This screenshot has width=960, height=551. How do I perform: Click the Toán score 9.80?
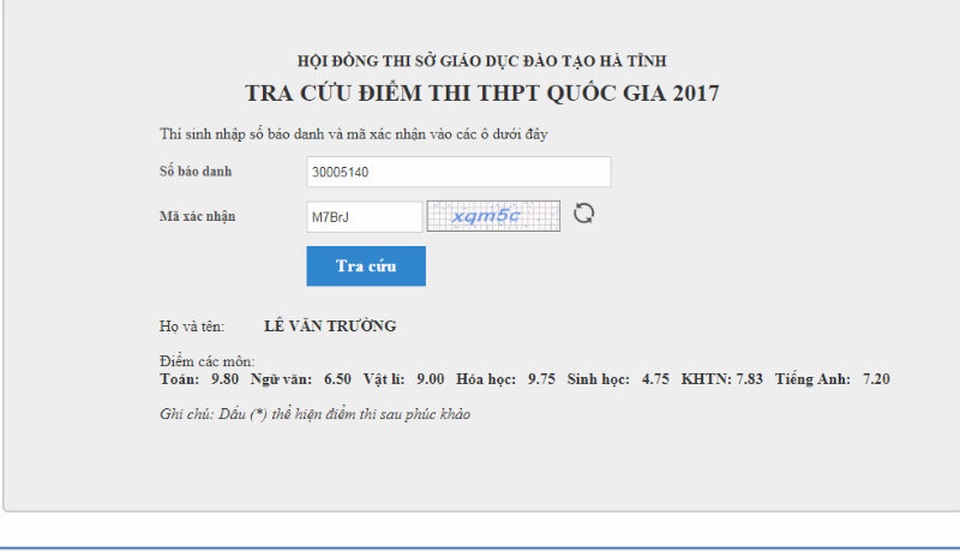click(224, 380)
